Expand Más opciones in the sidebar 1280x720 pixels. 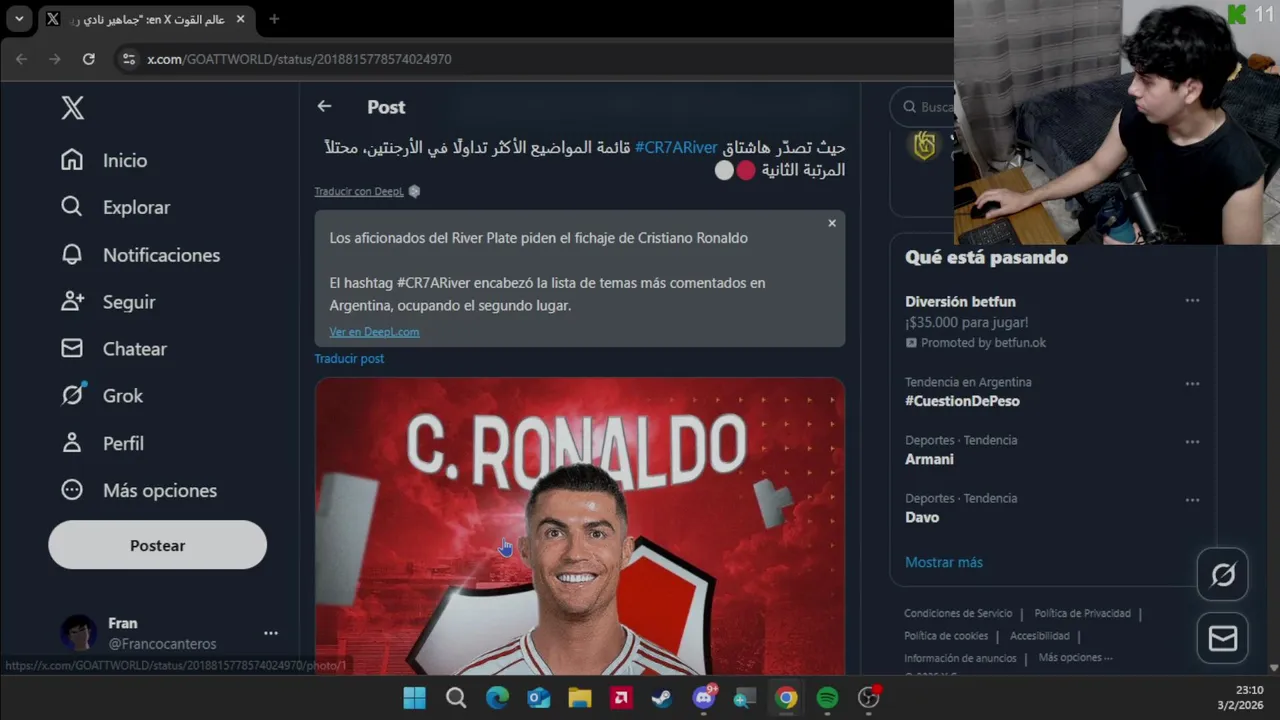[139, 490]
